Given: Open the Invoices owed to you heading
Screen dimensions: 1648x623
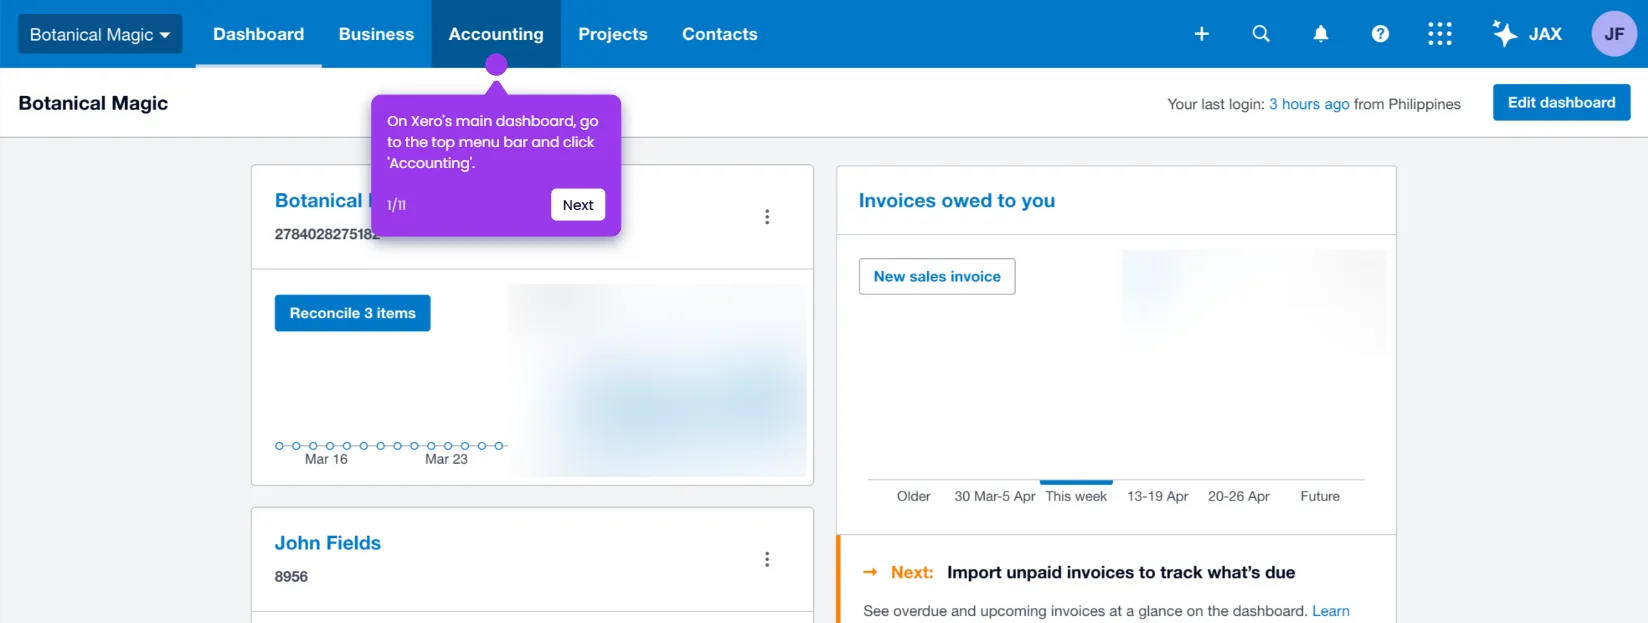Looking at the screenshot, I should pyautogui.click(x=957, y=201).
